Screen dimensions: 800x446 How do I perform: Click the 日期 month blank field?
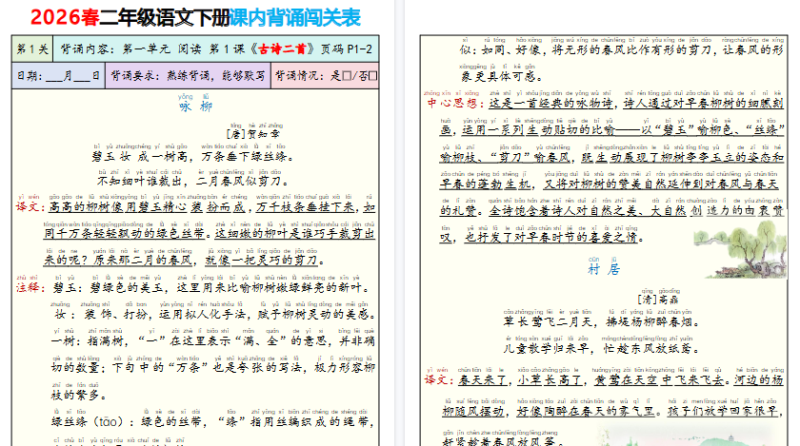[54, 77]
